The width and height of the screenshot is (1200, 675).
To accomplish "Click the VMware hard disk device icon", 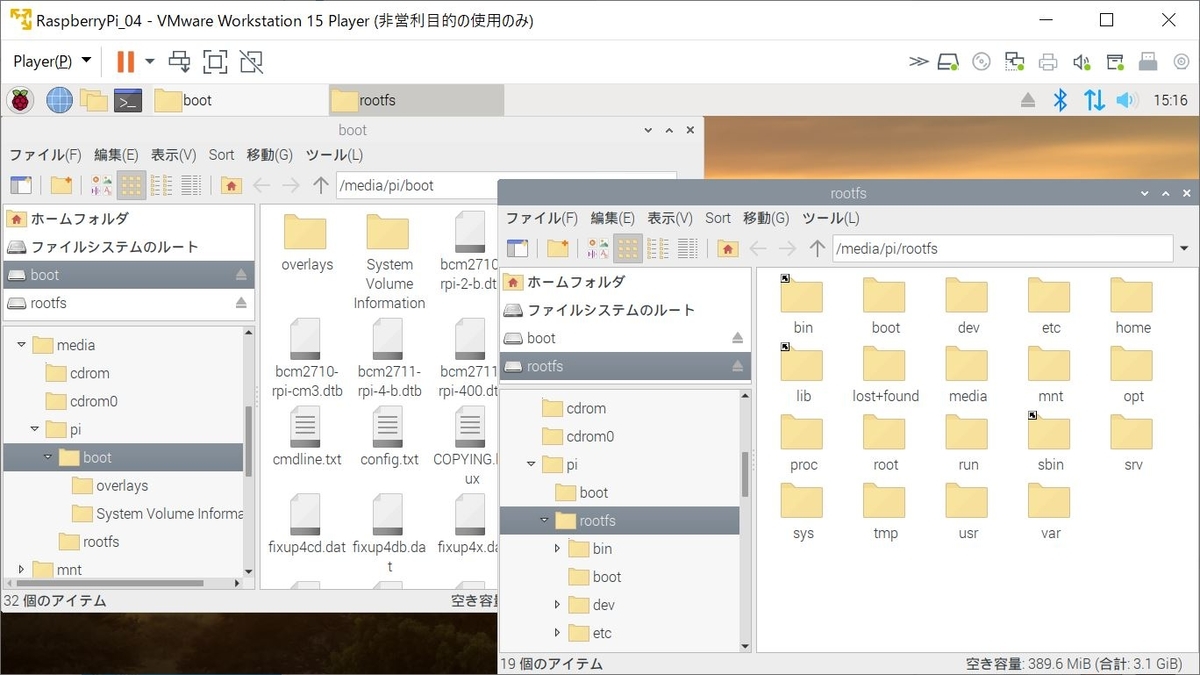I will [x=948, y=62].
